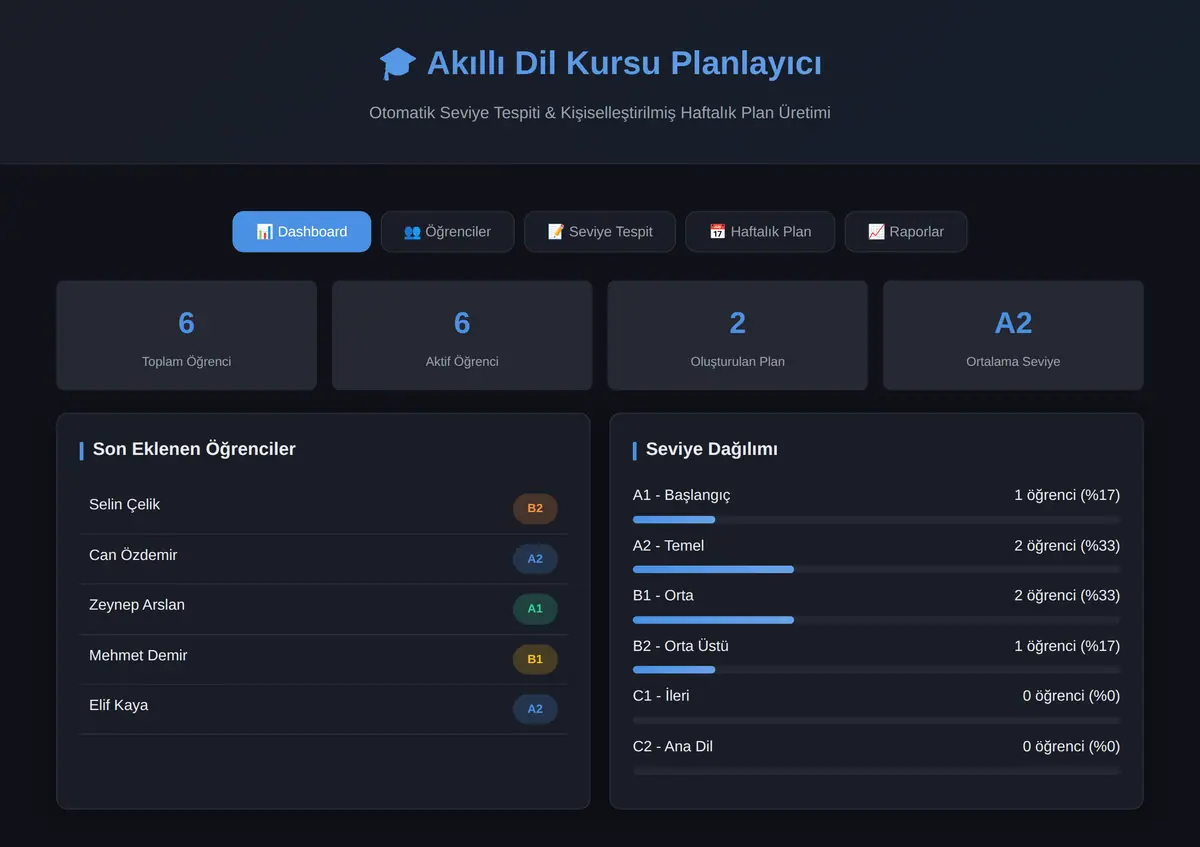Open the Seviye Tespit tab
Viewport: 1200px width, 847px height.
600,231
